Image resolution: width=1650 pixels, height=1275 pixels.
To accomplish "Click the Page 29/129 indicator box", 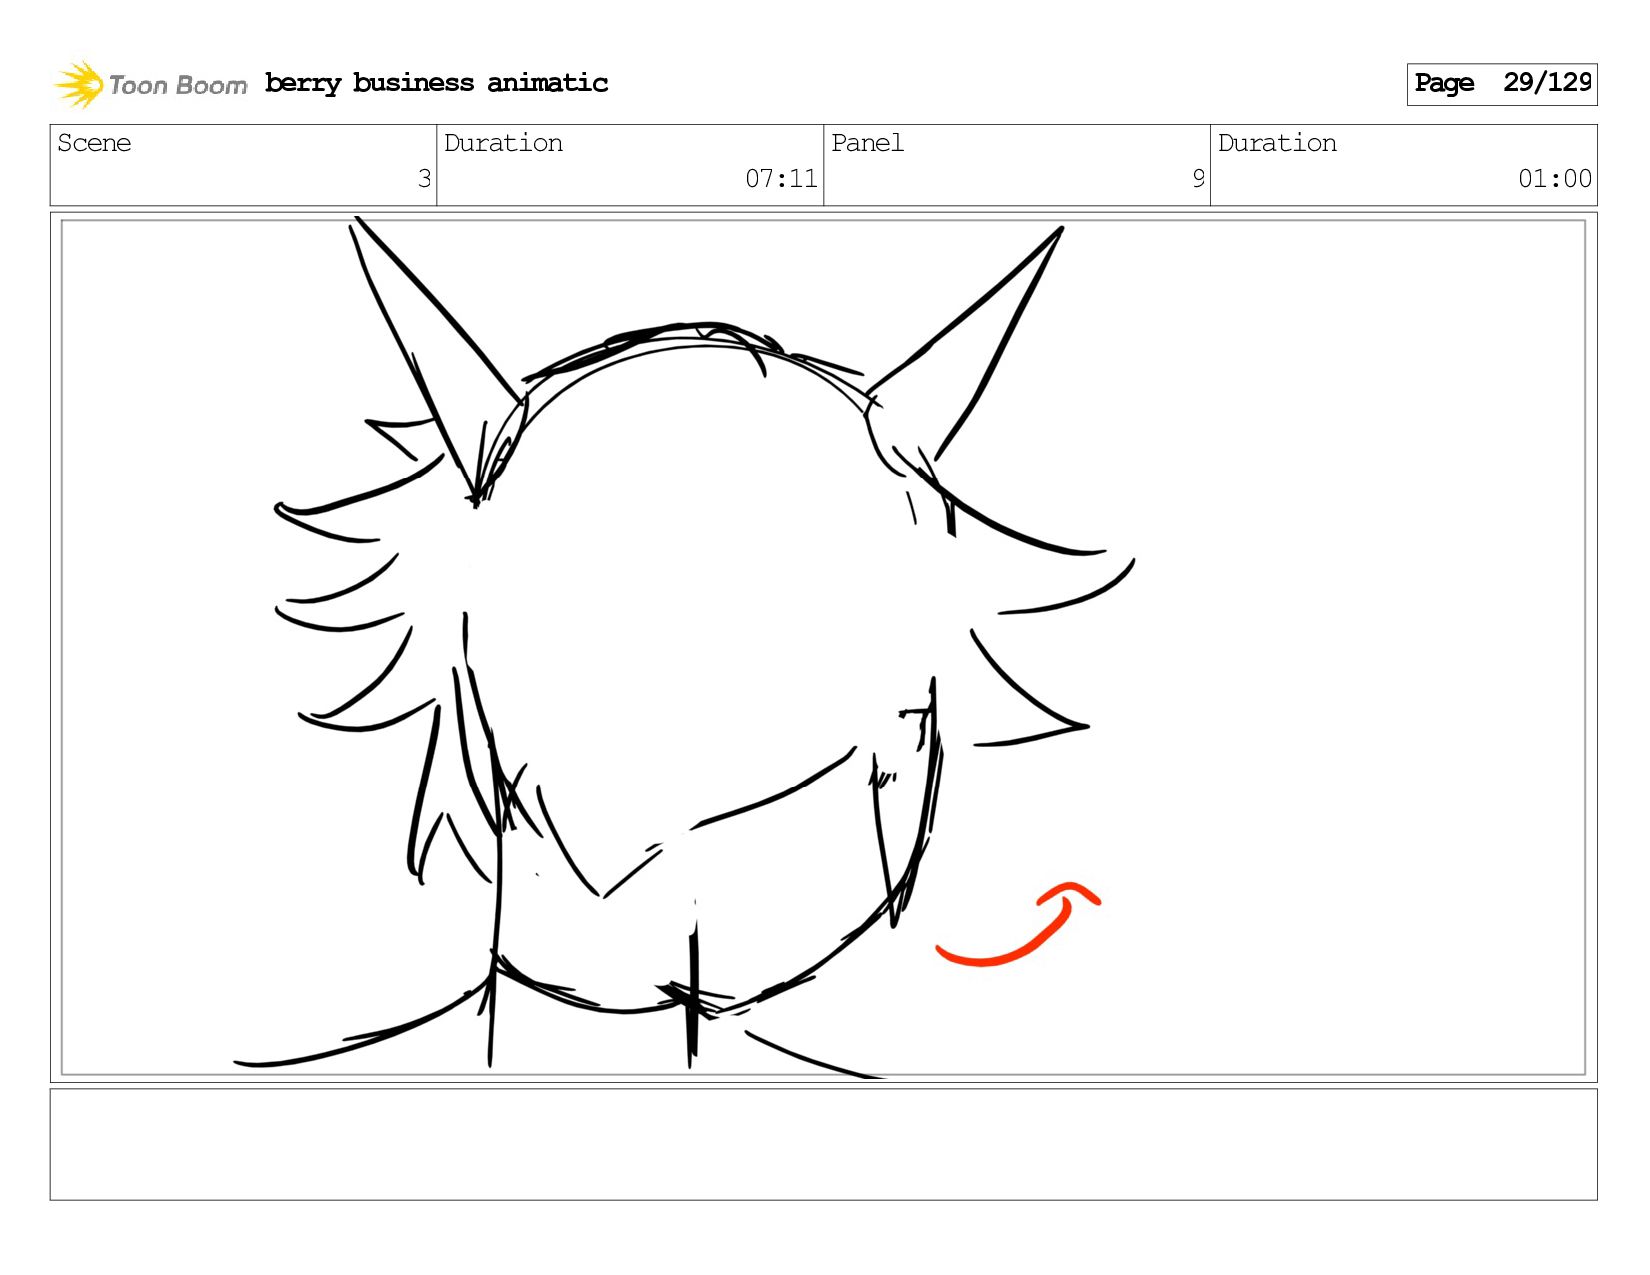I will (x=1501, y=84).
